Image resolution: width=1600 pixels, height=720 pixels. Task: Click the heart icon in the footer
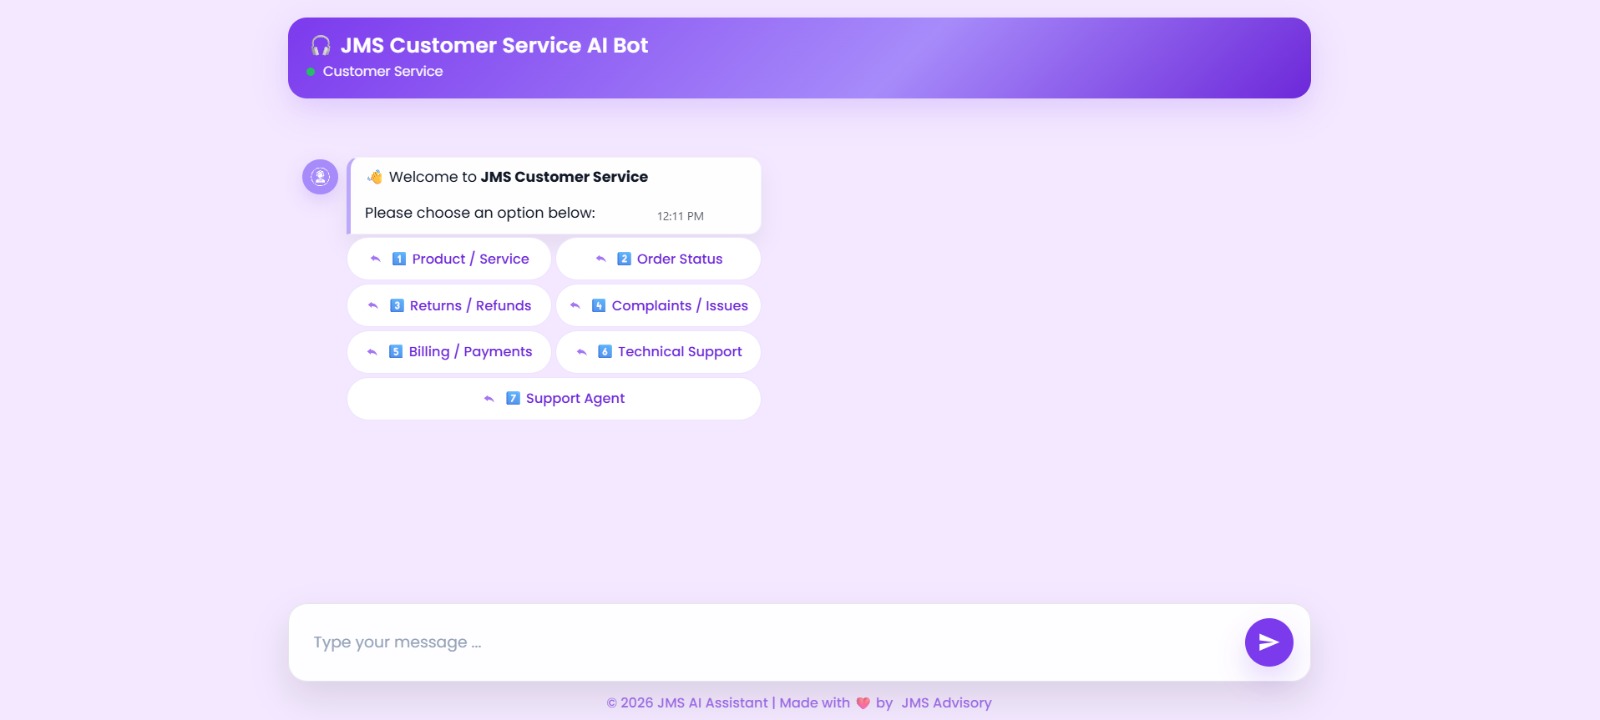click(863, 703)
